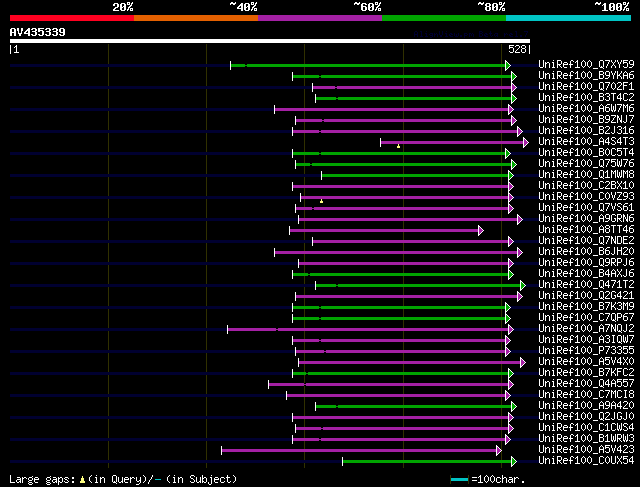Screen dimensions: 640x487
Task: Click UniRef100_Q9RPJ6 label
Action: pos(586,263)
